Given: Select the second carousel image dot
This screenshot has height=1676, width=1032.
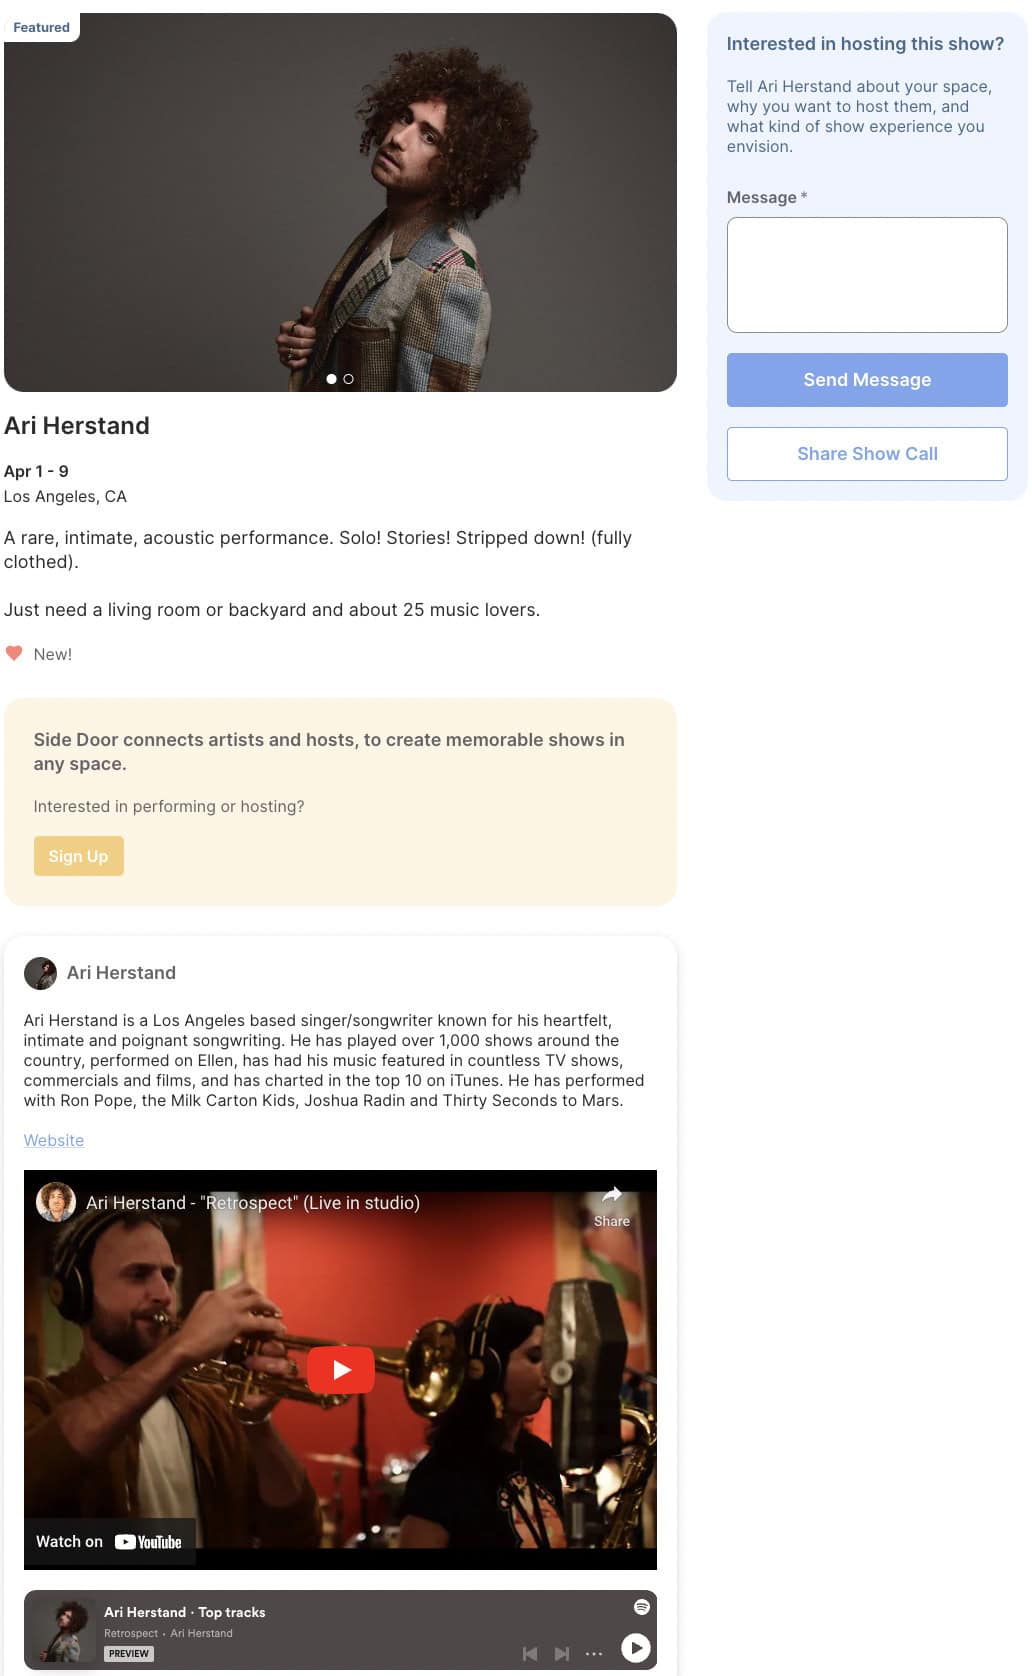Looking at the screenshot, I should (348, 379).
